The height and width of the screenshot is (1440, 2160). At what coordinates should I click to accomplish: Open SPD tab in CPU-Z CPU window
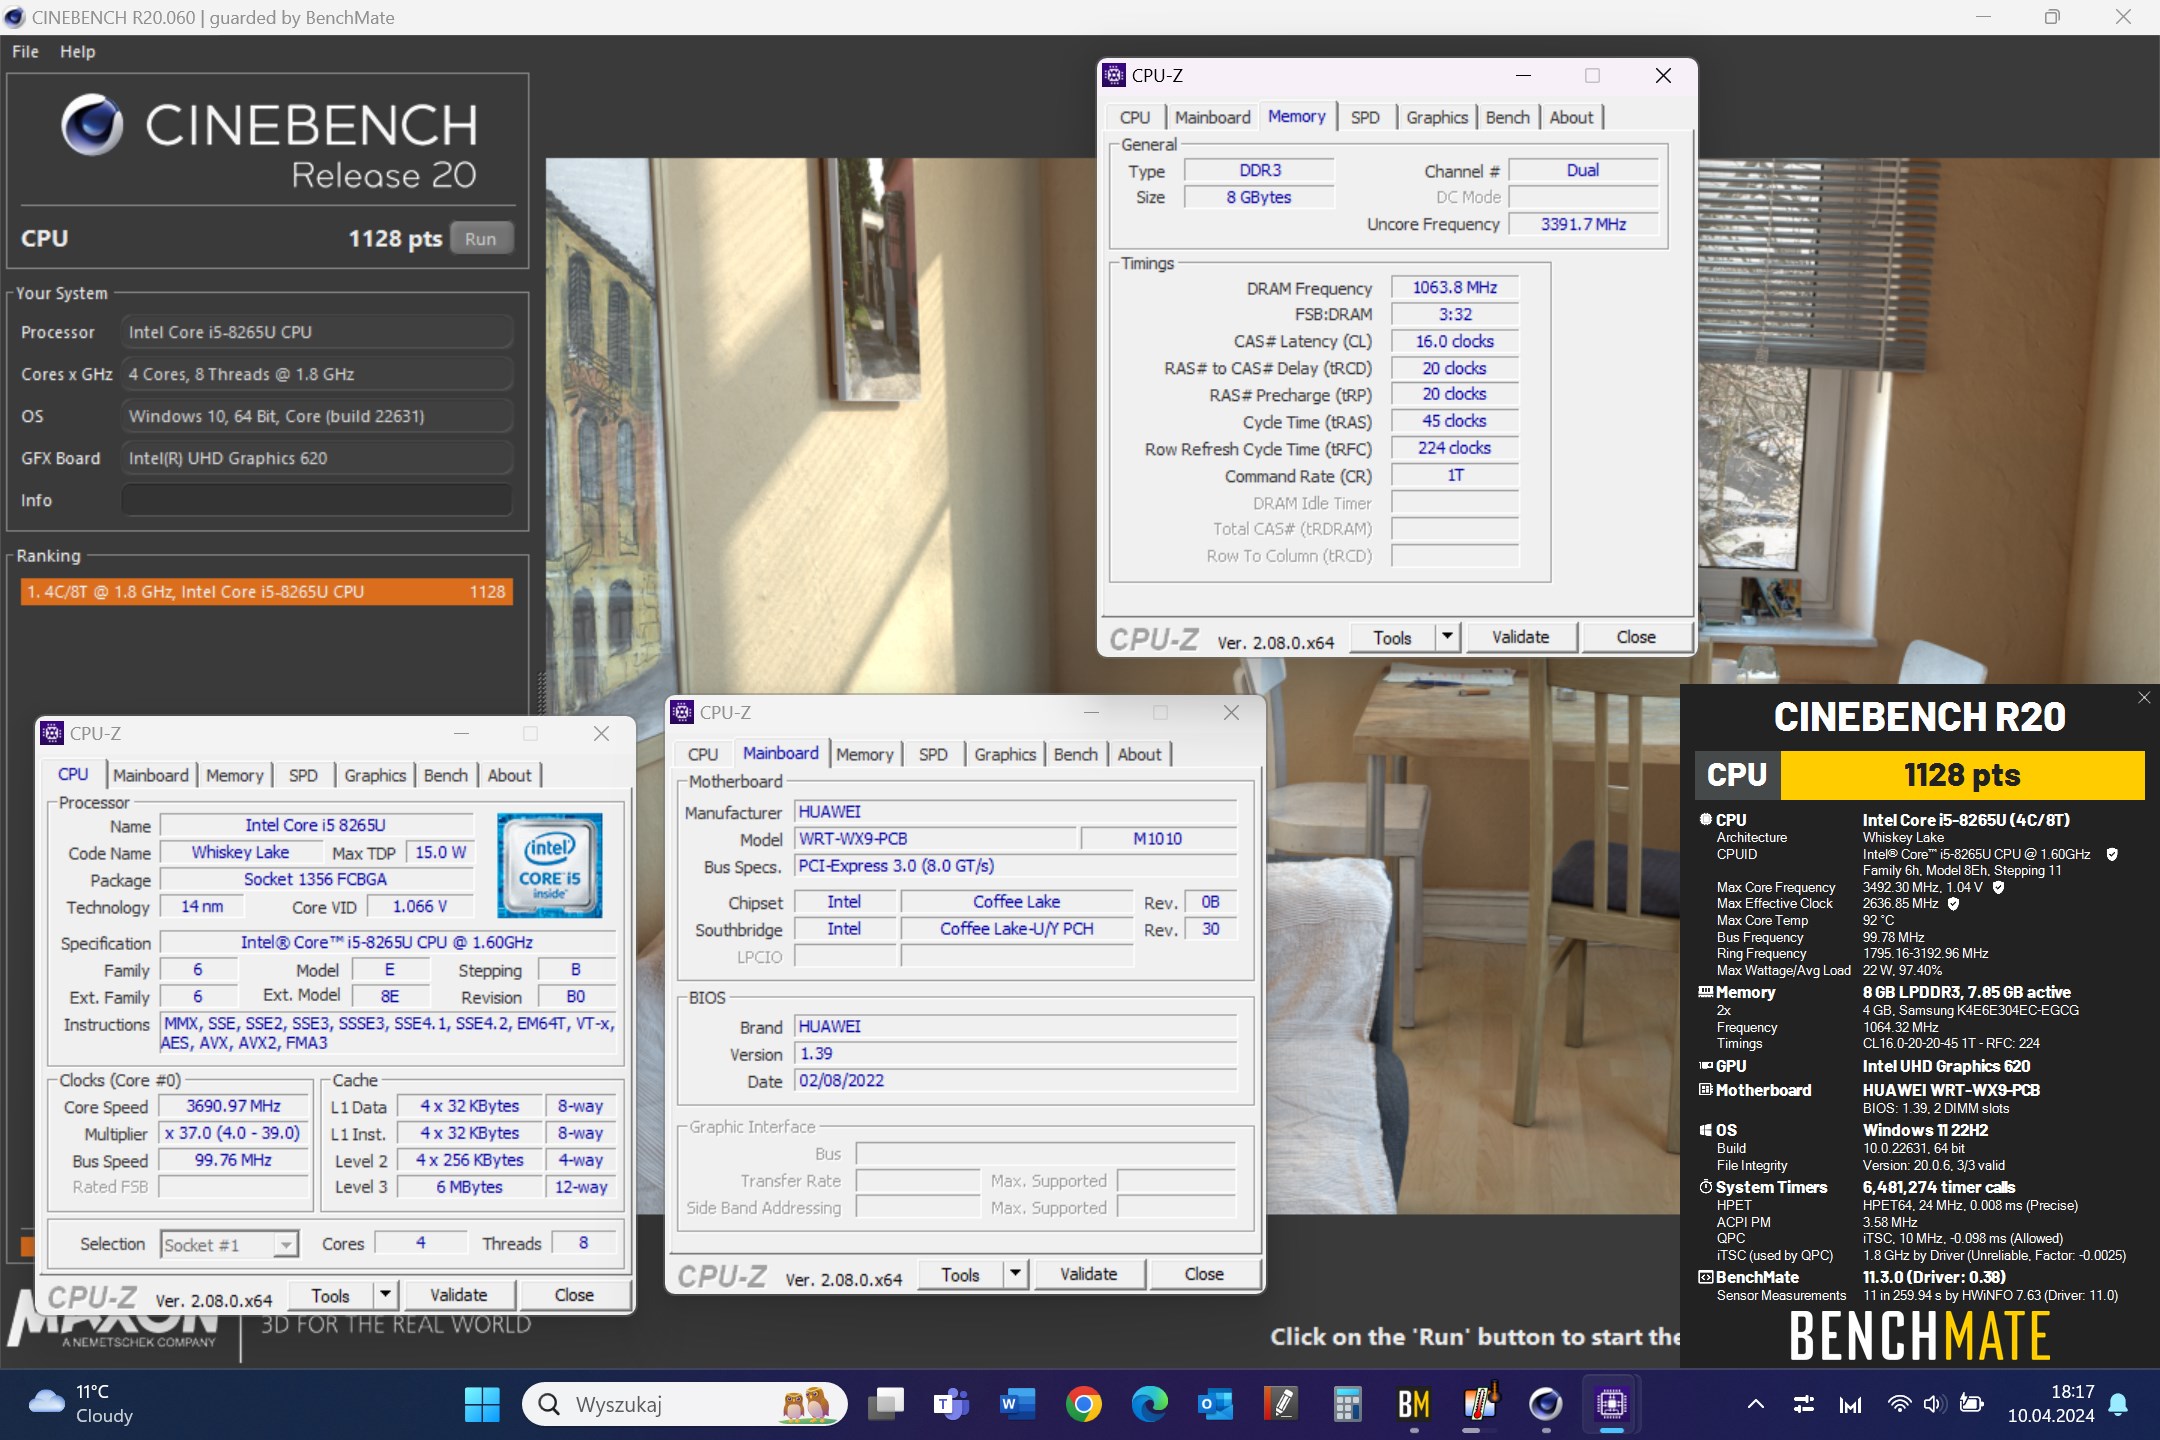pyautogui.click(x=303, y=775)
